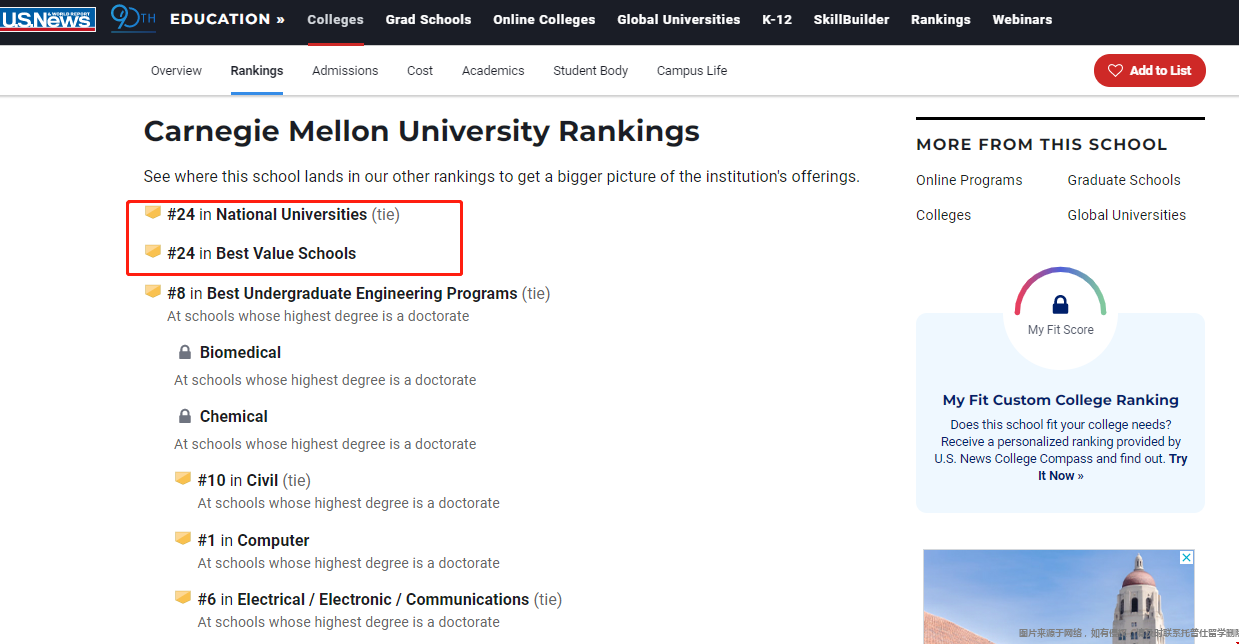The height and width of the screenshot is (644, 1239).
Task: Open the Civil engineering ranking
Action: pyautogui.click(x=262, y=480)
